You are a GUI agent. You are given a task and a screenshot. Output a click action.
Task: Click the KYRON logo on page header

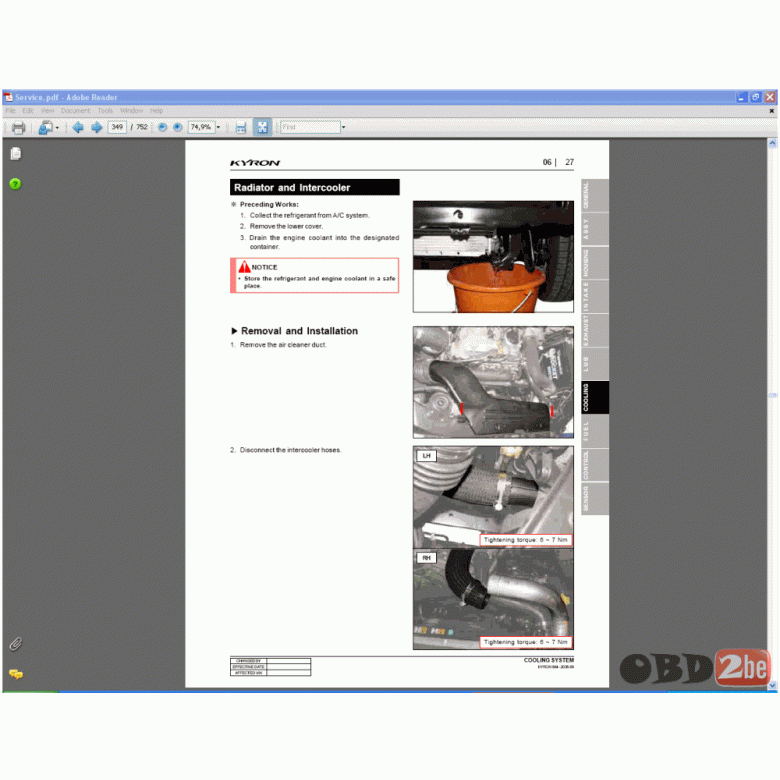pyautogui.click(x=255, y=163)
